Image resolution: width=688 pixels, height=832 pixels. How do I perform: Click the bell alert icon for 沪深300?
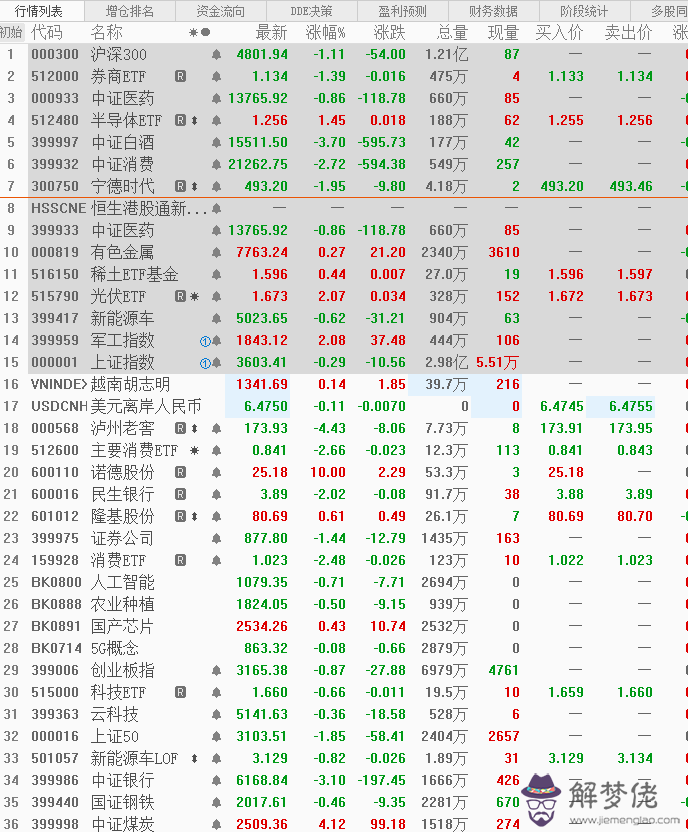[x=216, y=55]
